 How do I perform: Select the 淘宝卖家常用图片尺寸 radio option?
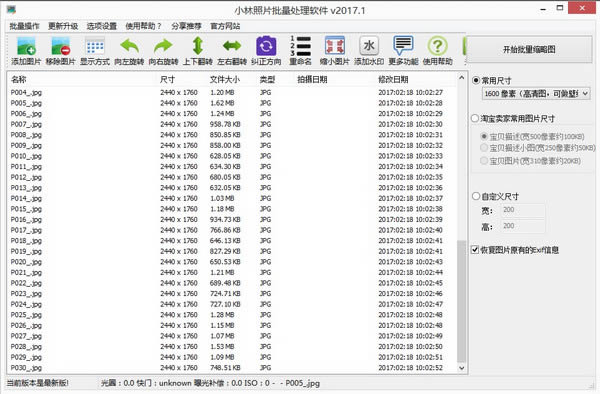(475, 118)
